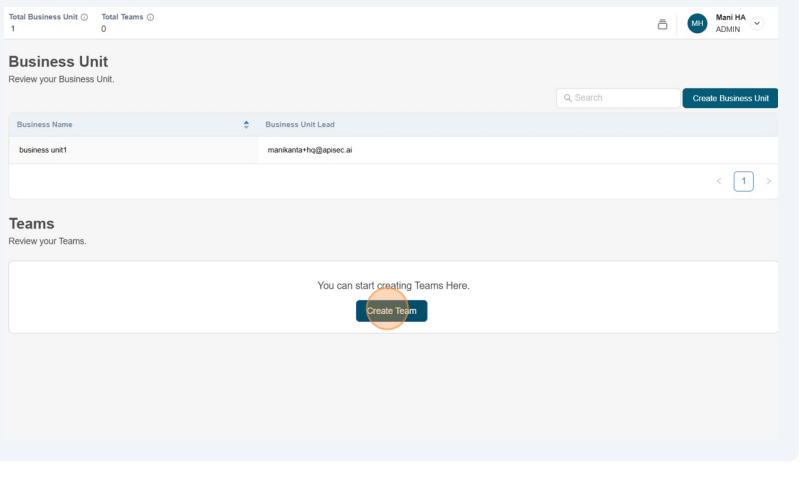The width and height of the screenshot is (810, 478).
Task: Click the Total Business Unit count
Action: (x=13, y=29)
